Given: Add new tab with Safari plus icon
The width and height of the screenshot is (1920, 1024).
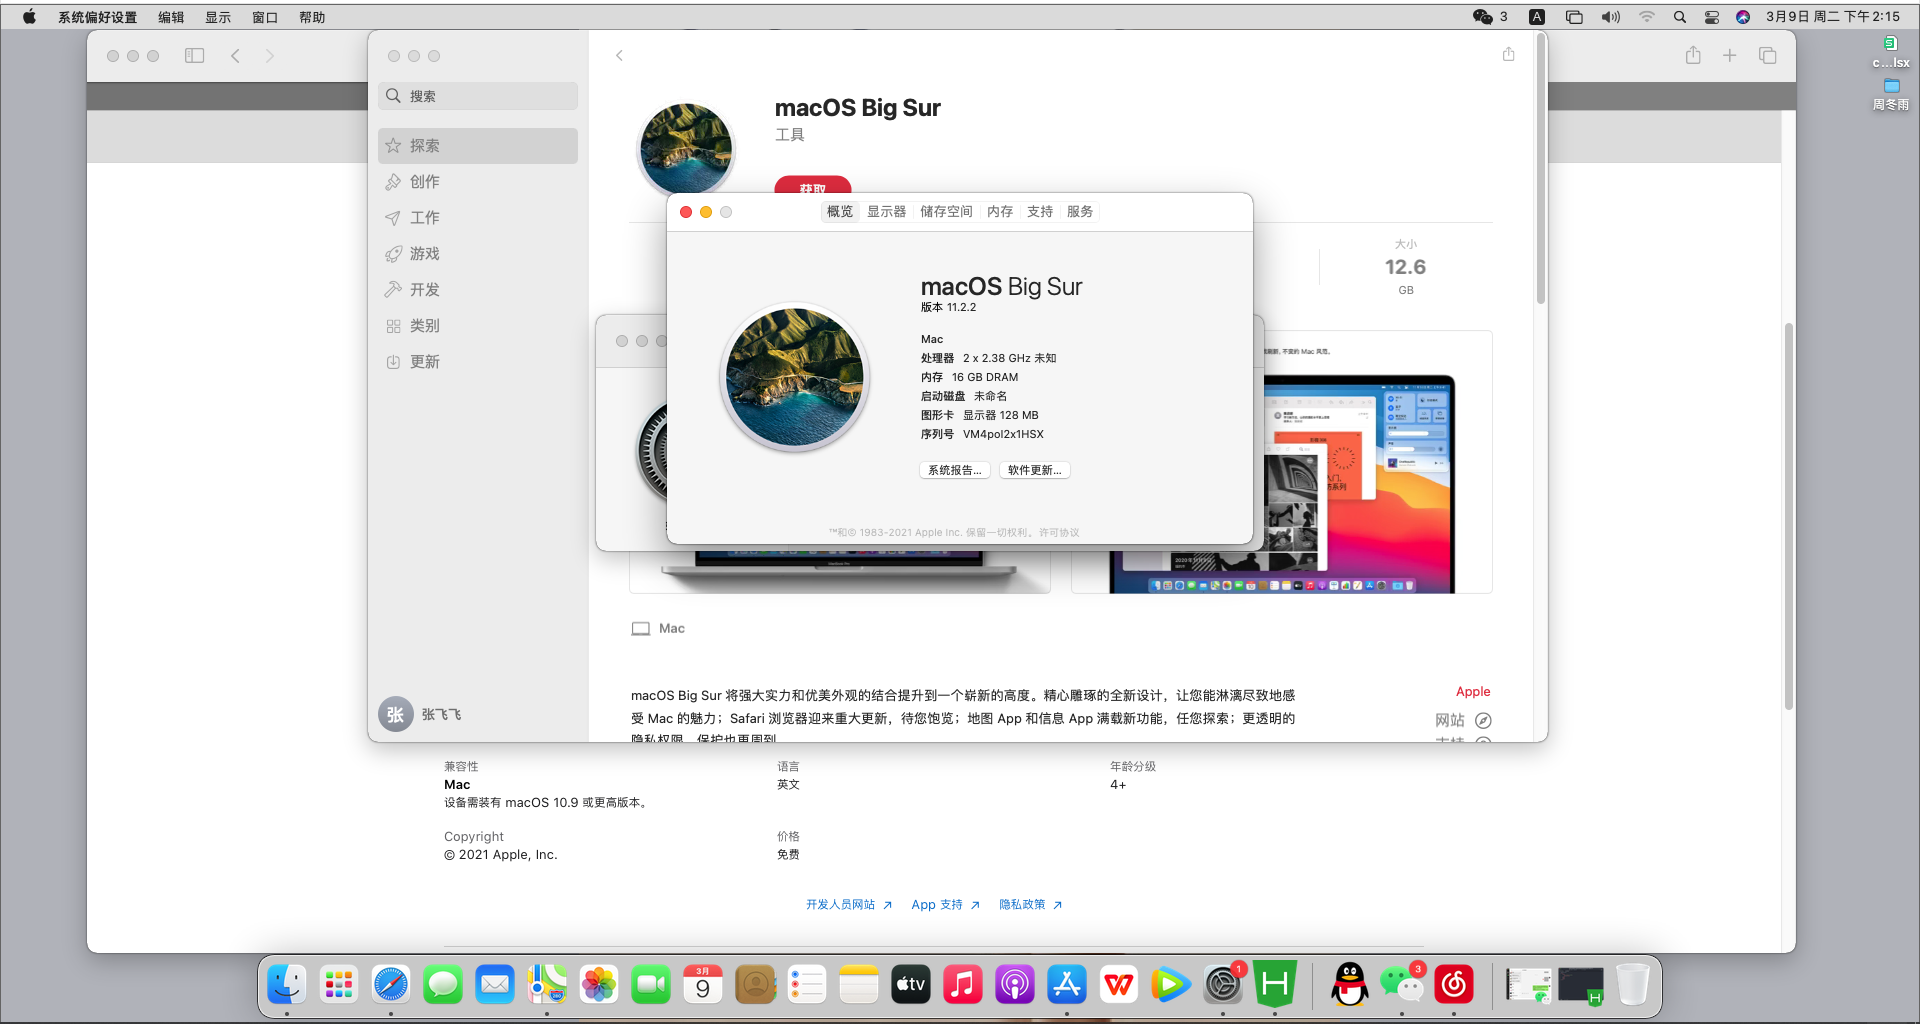Looking at the screenshot, I should tap(1729, 55).
